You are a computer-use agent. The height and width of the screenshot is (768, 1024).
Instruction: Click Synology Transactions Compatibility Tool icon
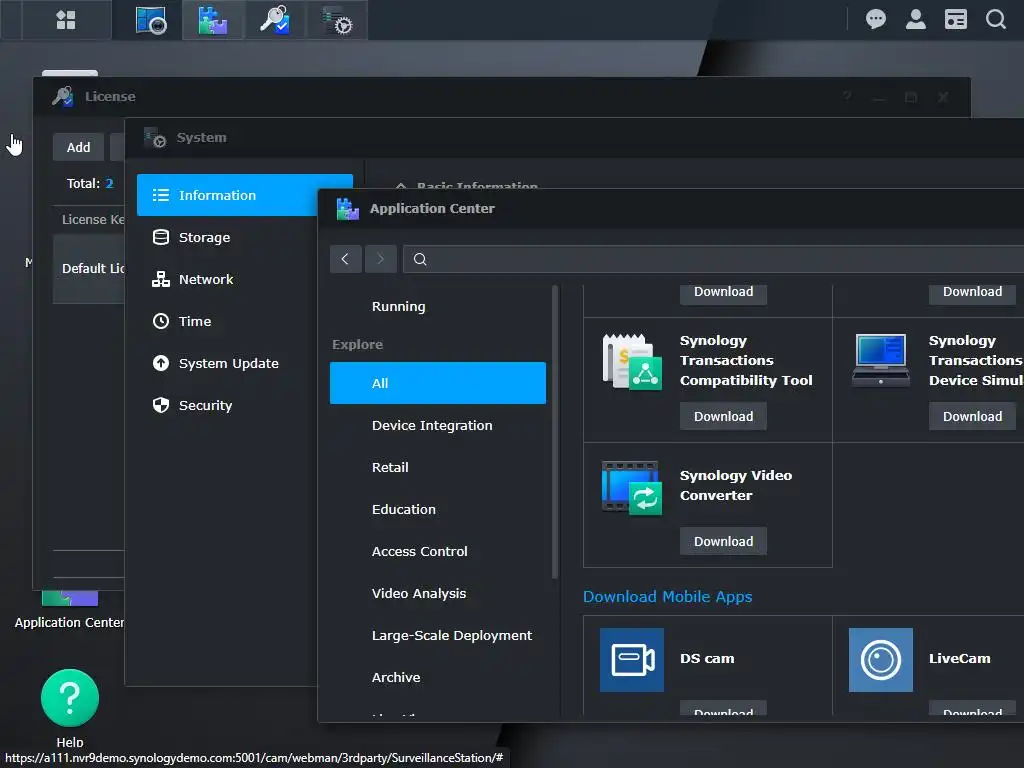click(632, 362)
